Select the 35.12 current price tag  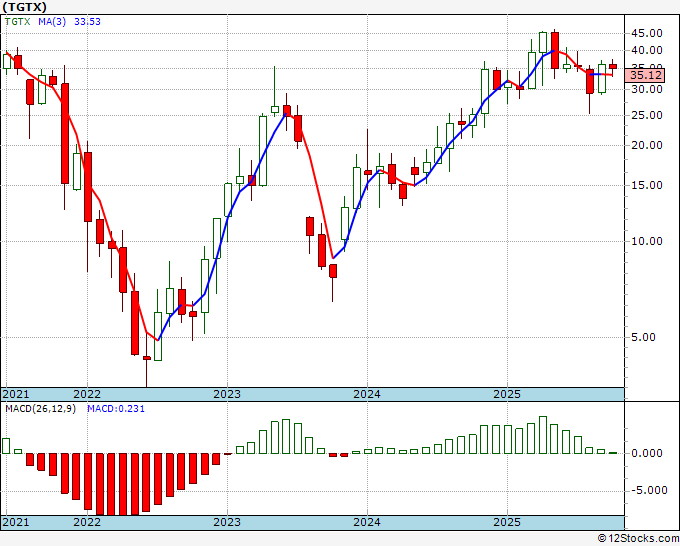coord(646,75)
